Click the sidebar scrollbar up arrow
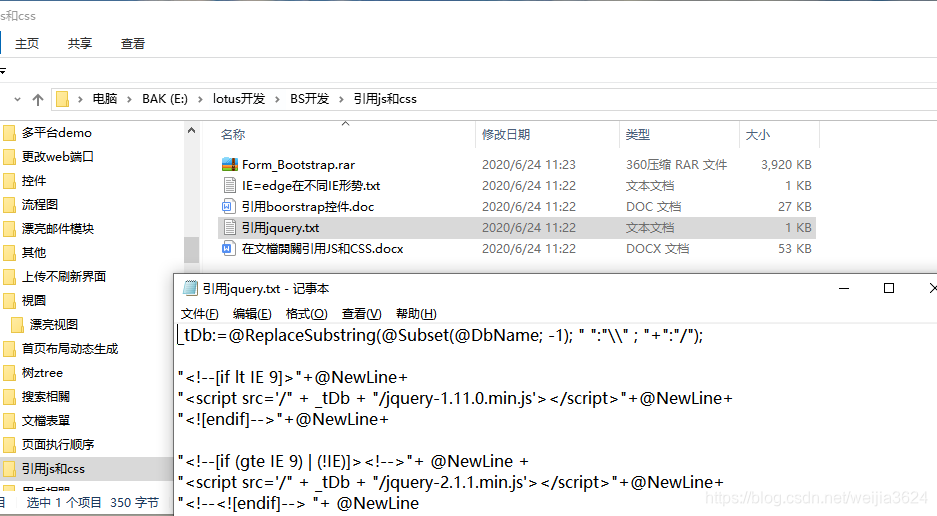 coord(191,130)
